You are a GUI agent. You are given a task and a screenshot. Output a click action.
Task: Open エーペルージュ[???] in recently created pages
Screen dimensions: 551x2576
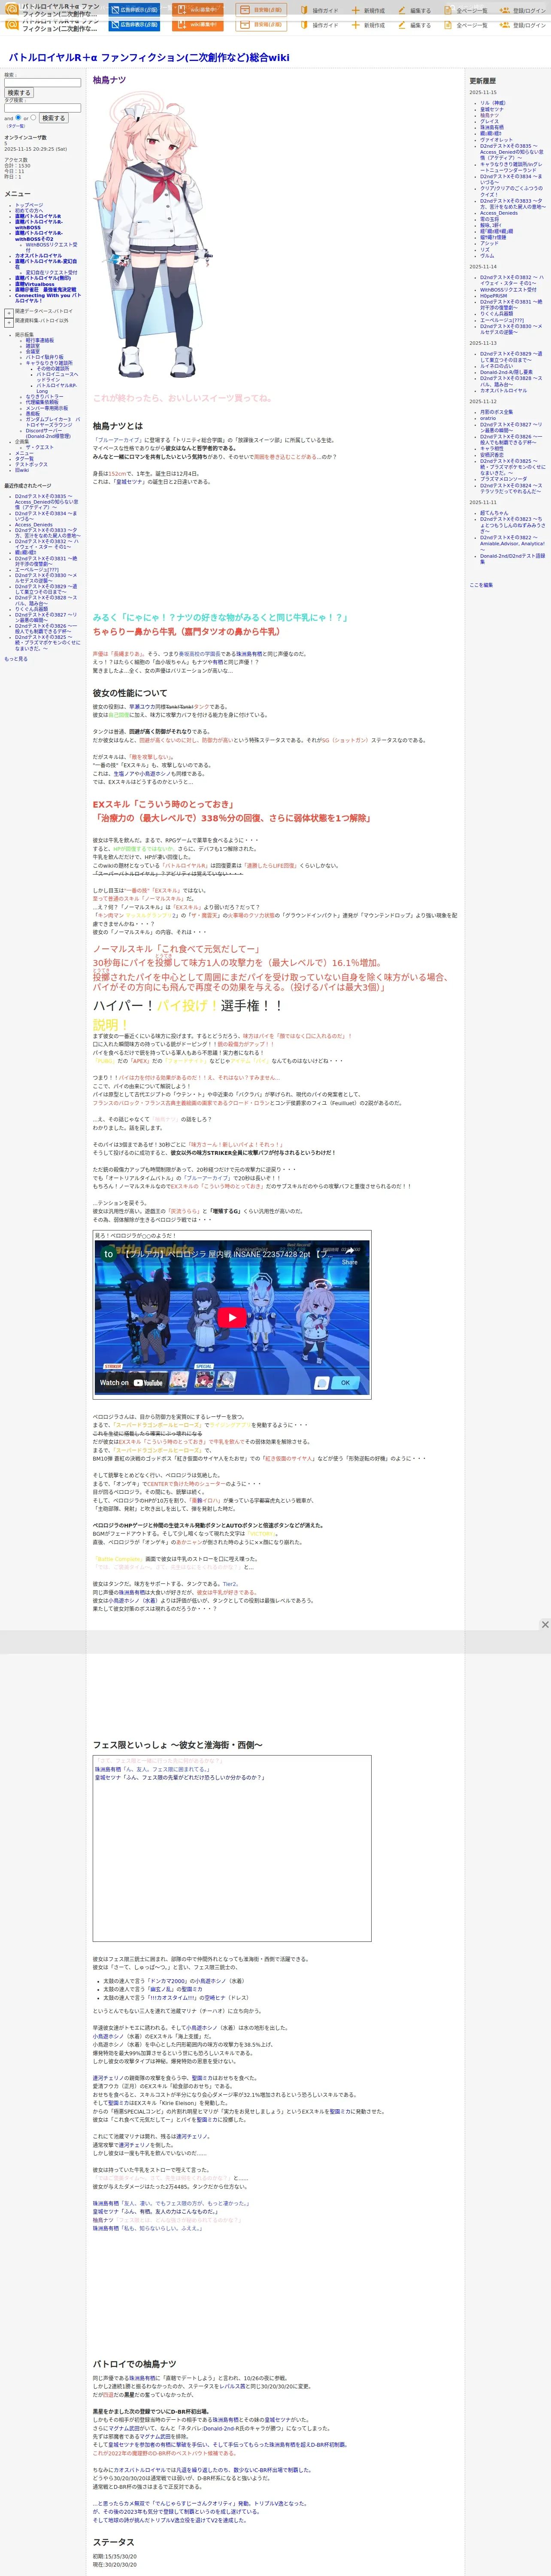(37, 570)
